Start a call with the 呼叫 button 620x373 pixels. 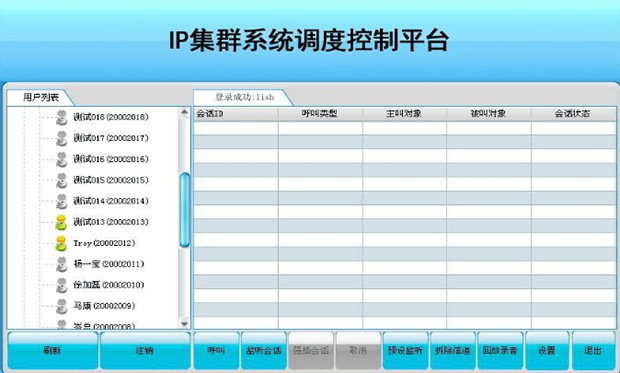(x=216, y=350)
